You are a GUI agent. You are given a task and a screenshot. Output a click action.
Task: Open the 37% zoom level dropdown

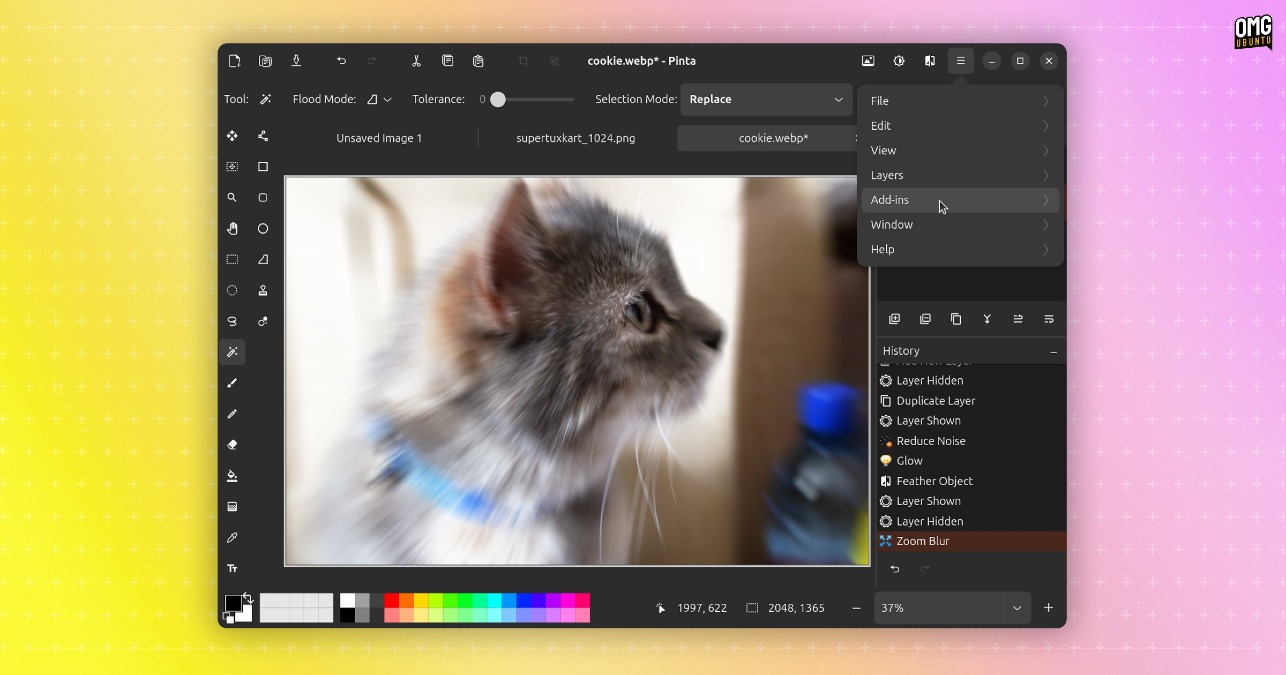click(1016, 607)
